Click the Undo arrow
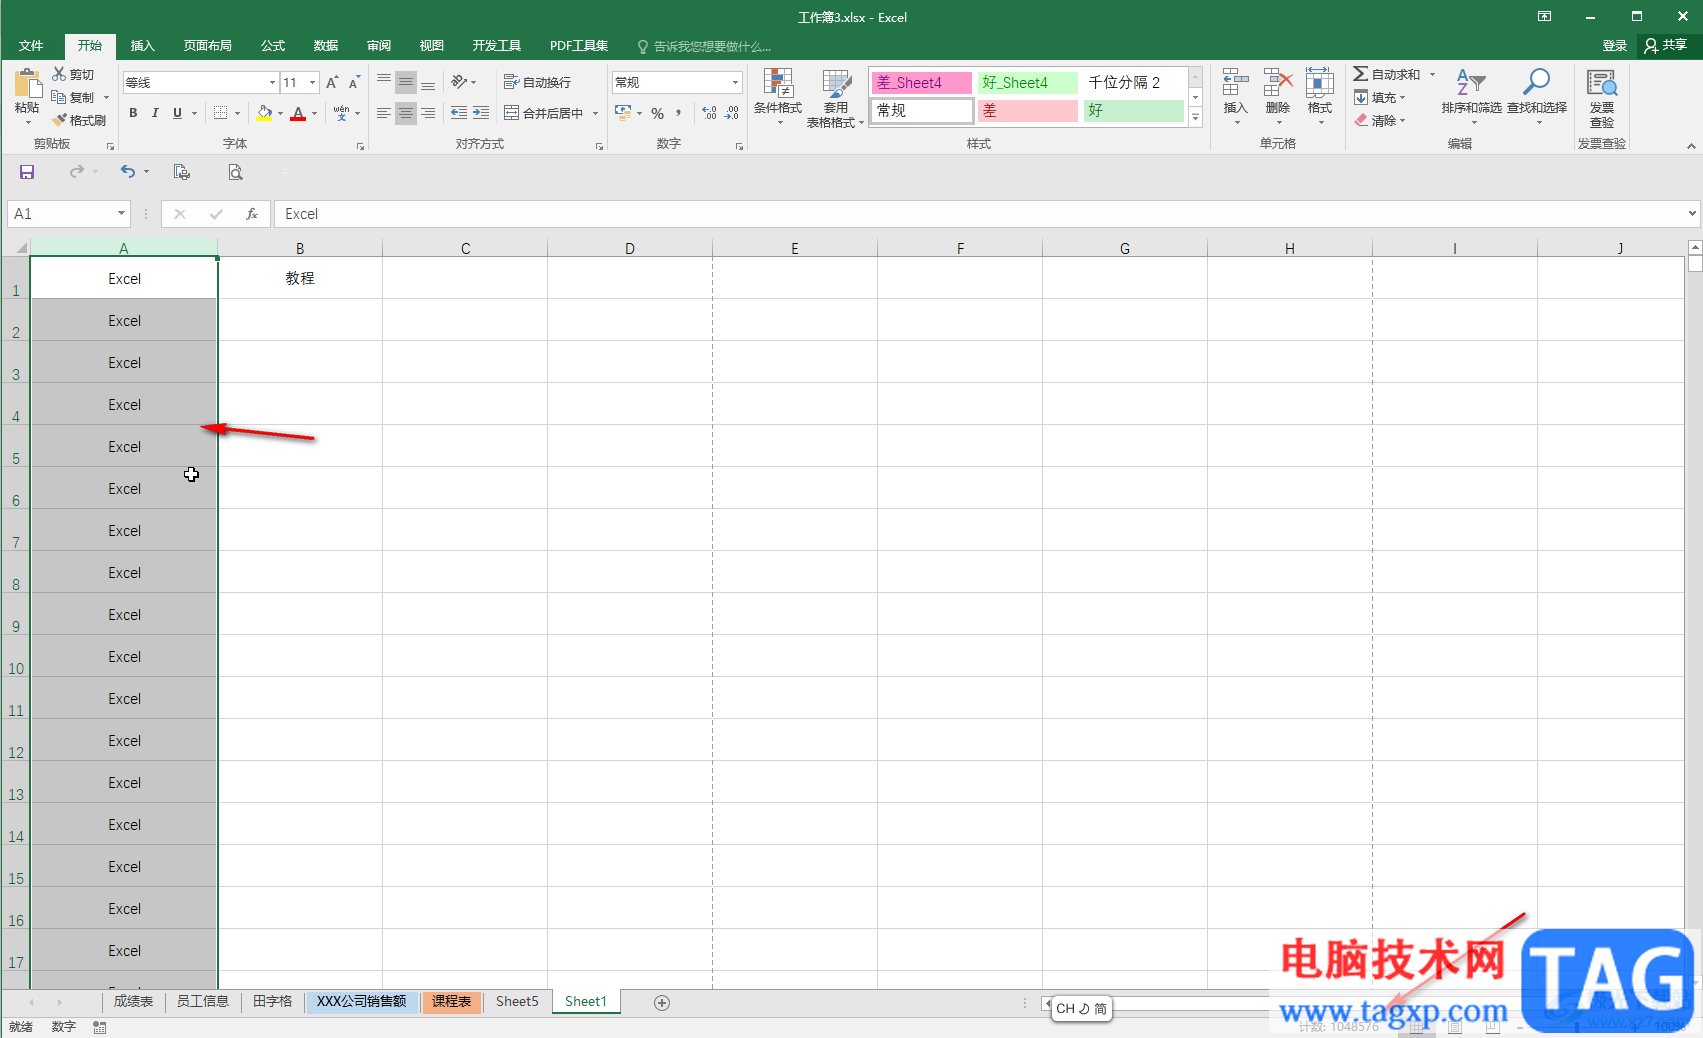 [128, 172]
